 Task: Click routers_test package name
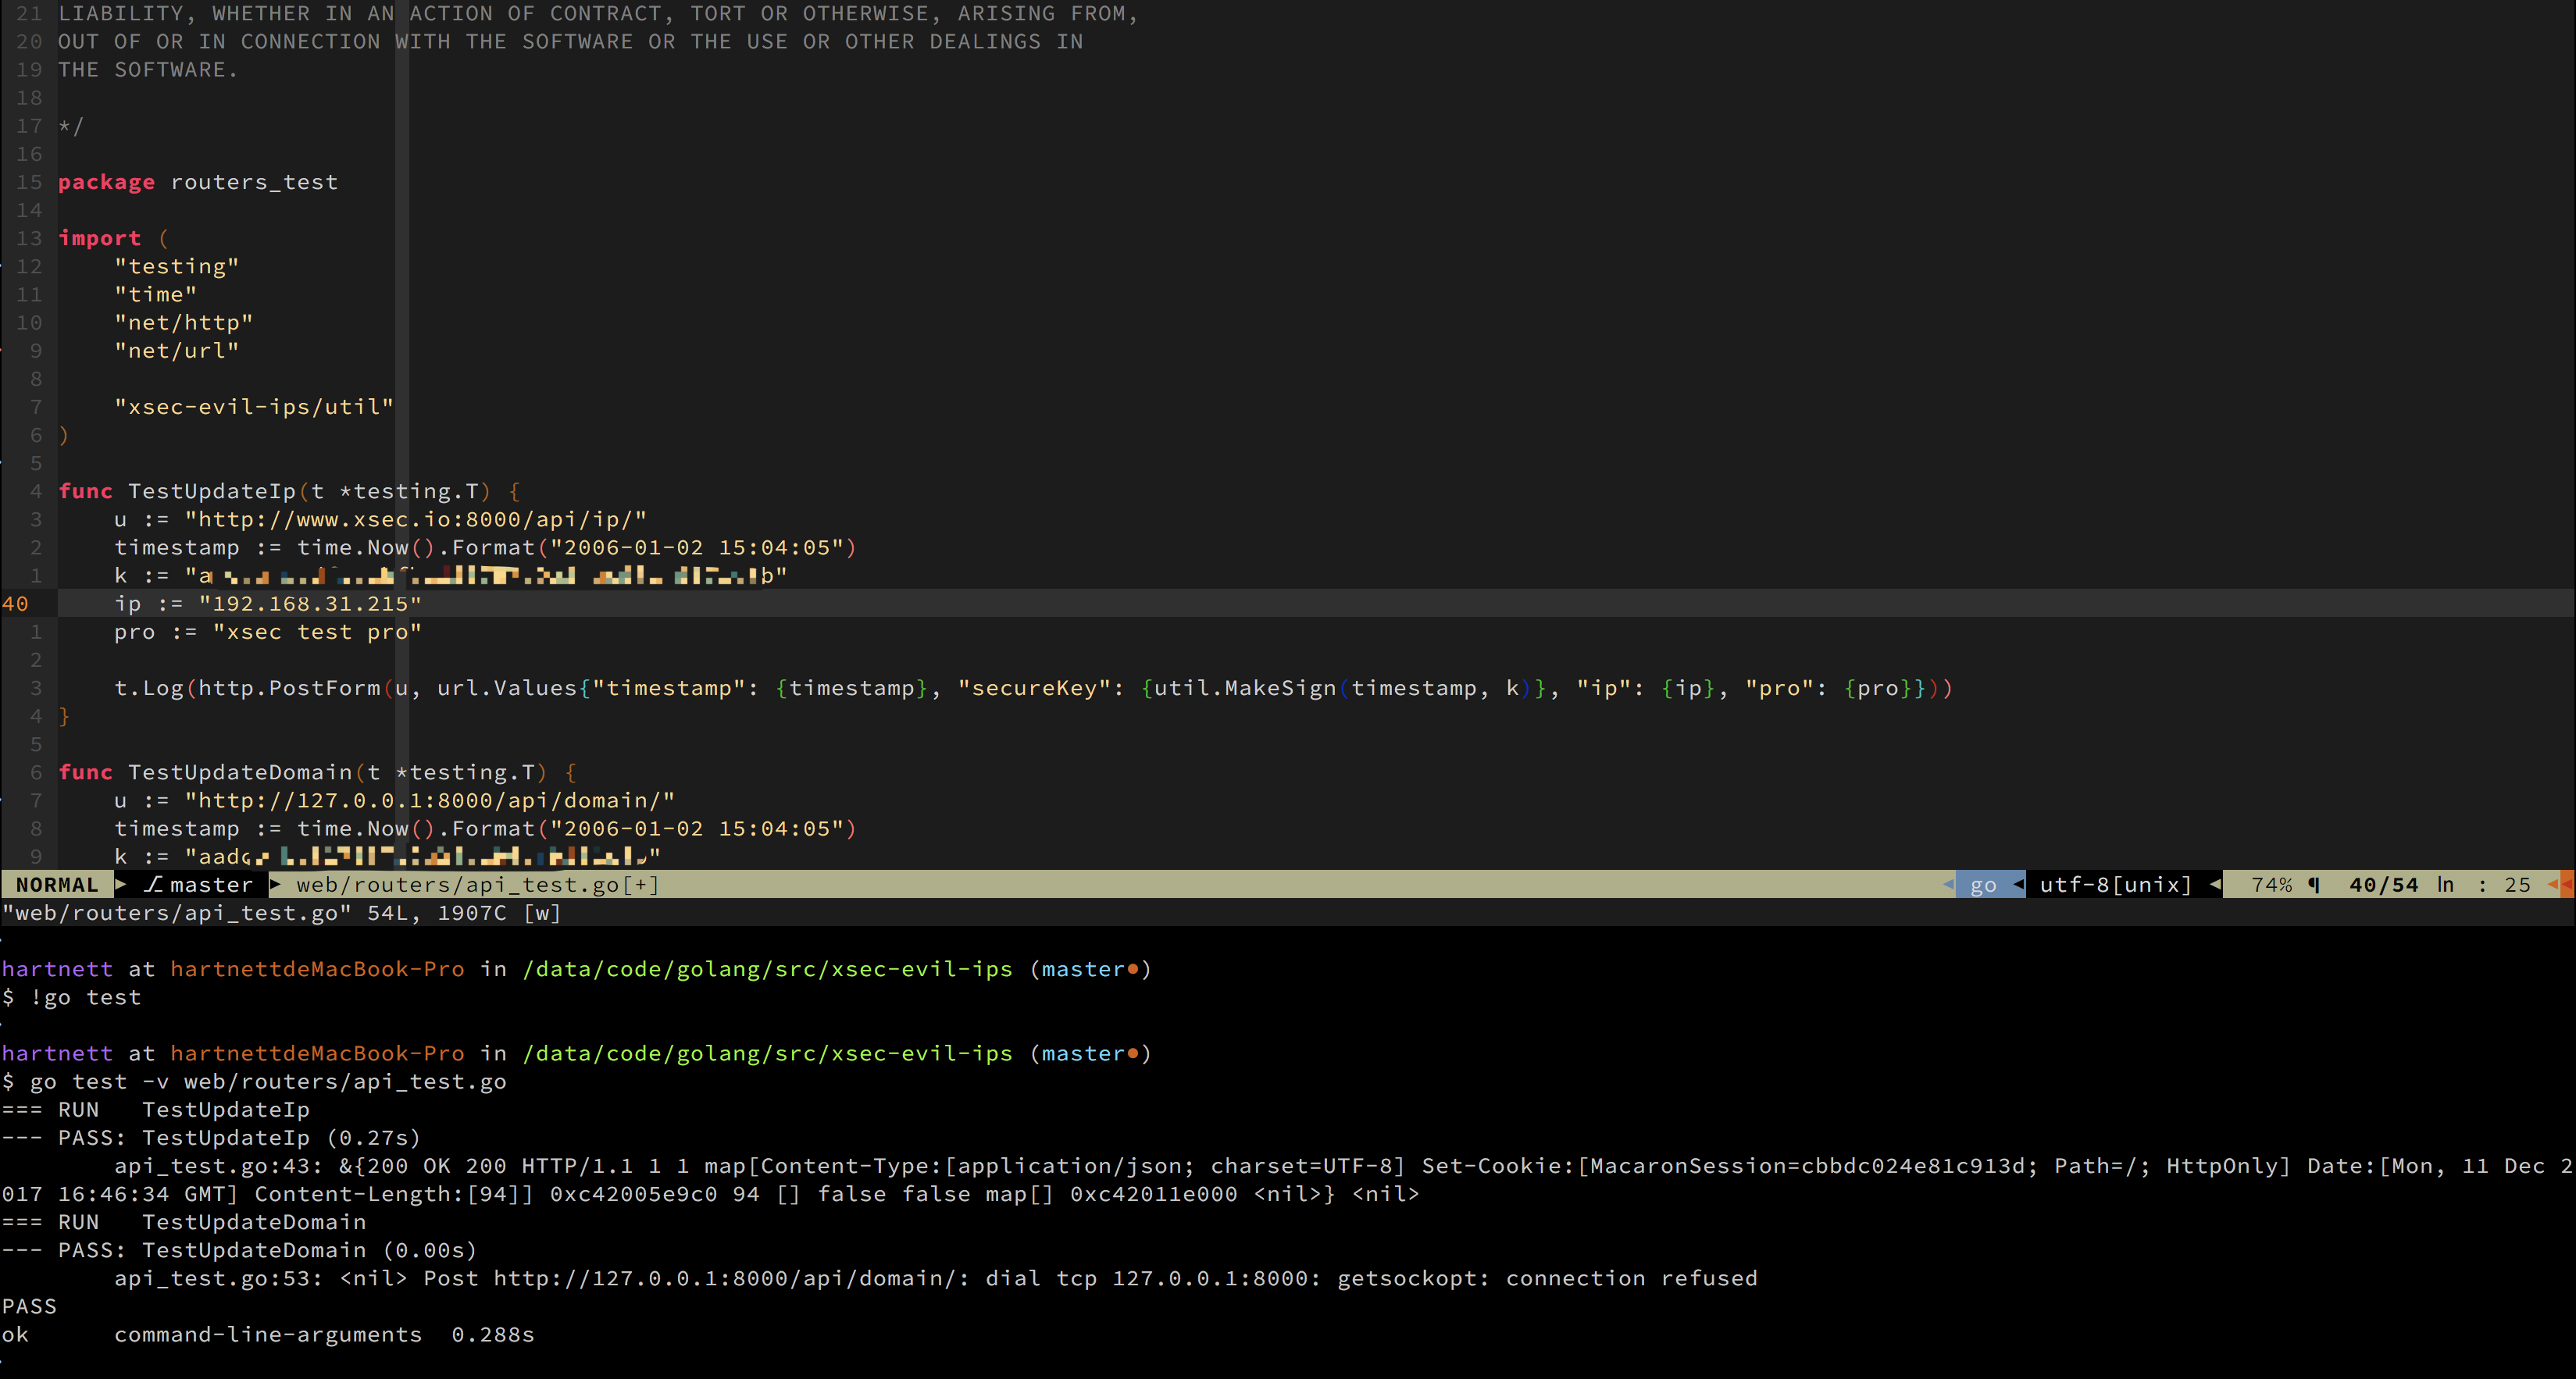[254, 182]
